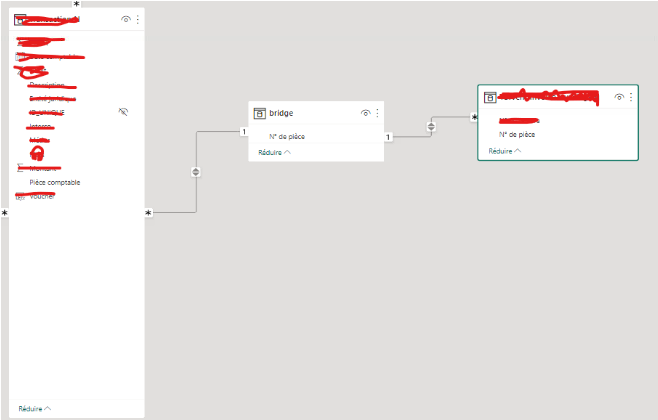Click the many asterisk marker at green-outlined table

[474, 118]
